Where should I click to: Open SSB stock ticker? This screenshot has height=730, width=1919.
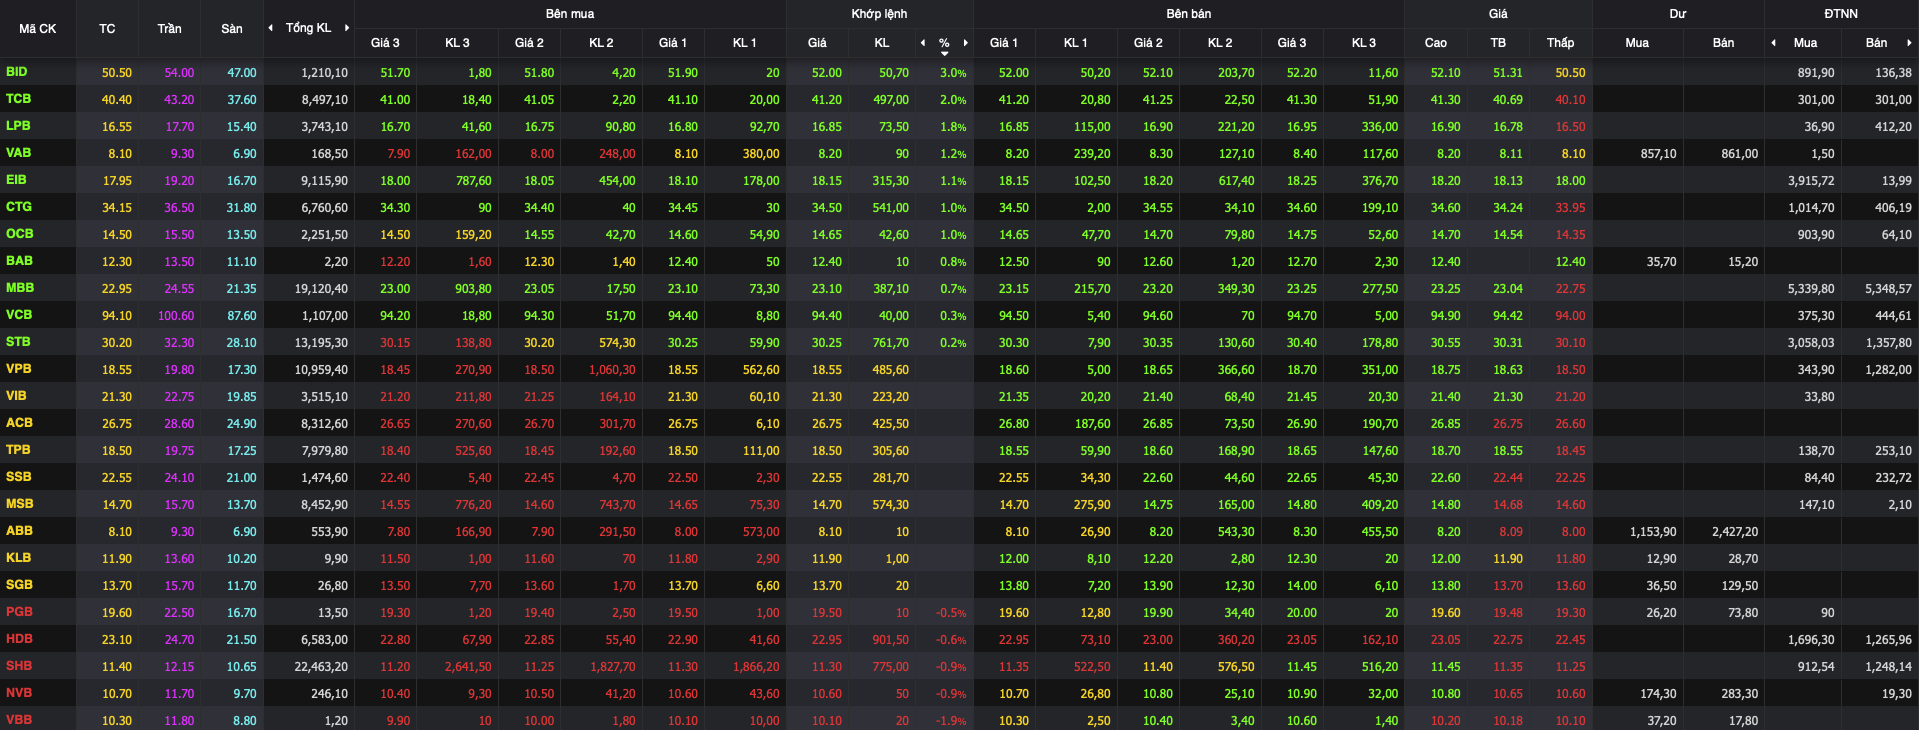(18, 477)
